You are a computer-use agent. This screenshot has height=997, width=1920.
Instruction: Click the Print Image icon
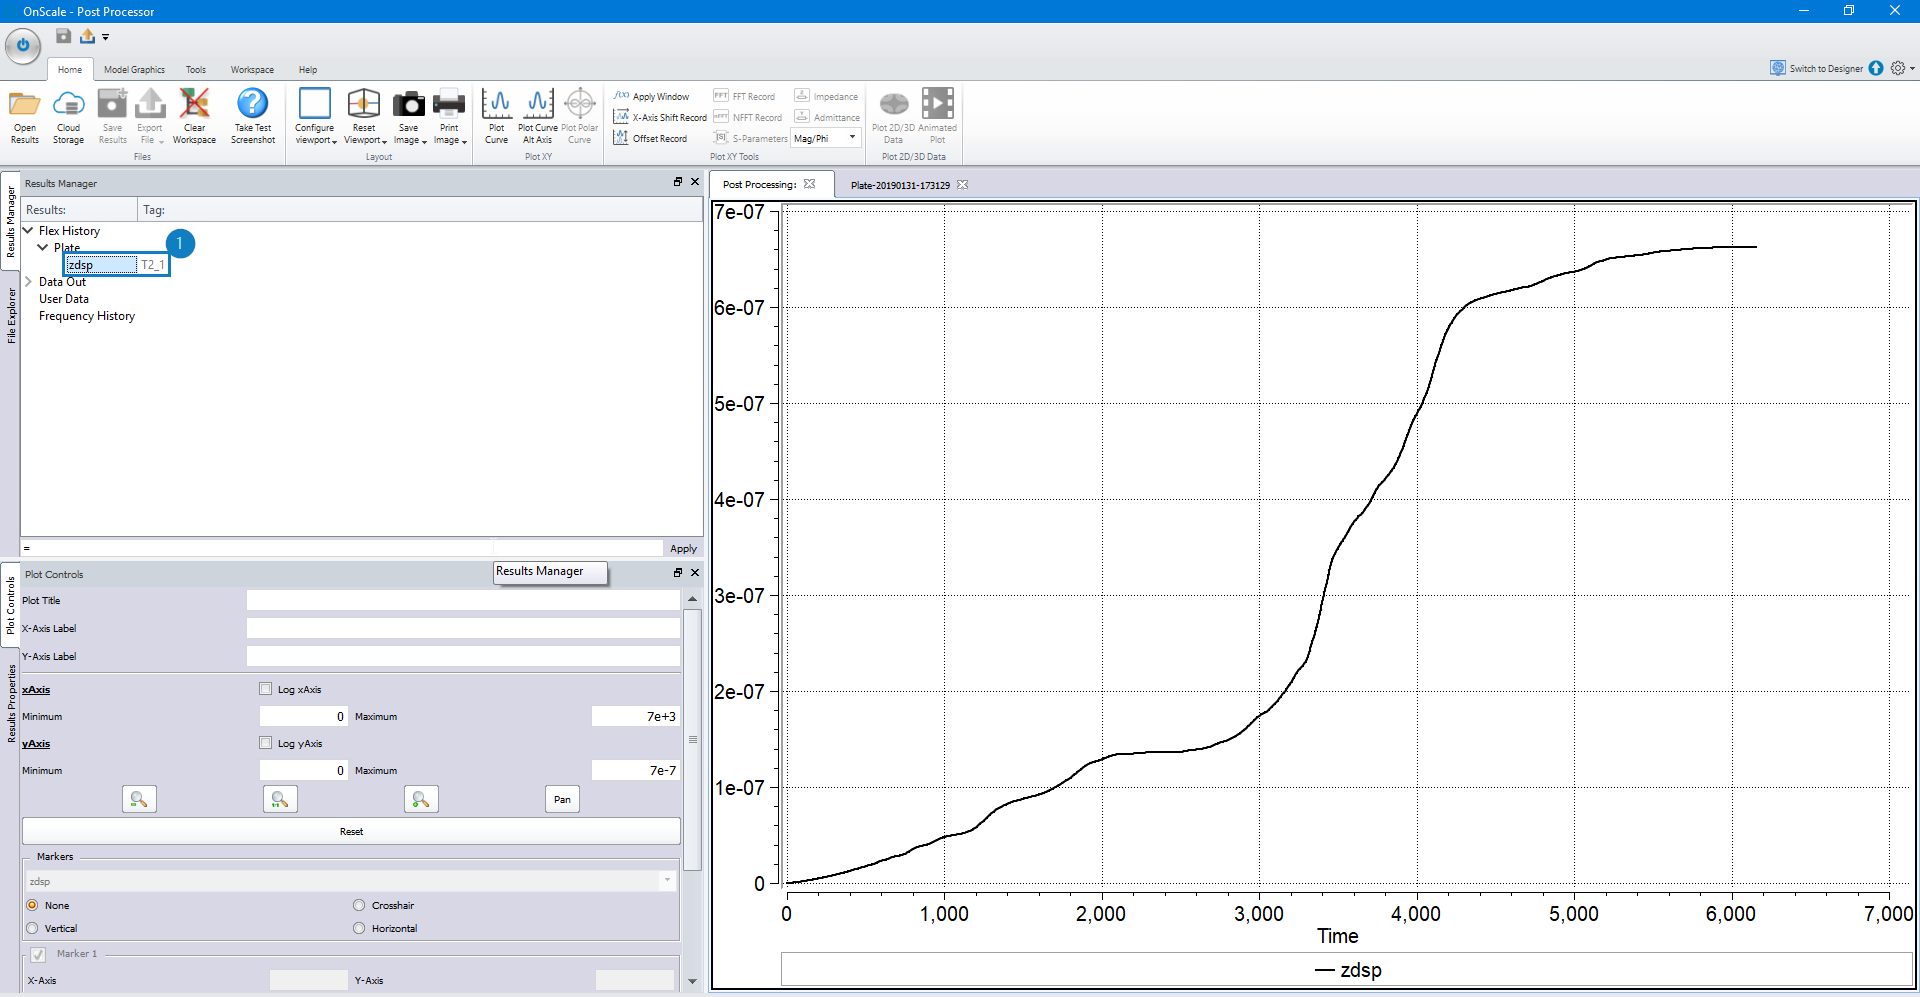coord(449,104)
